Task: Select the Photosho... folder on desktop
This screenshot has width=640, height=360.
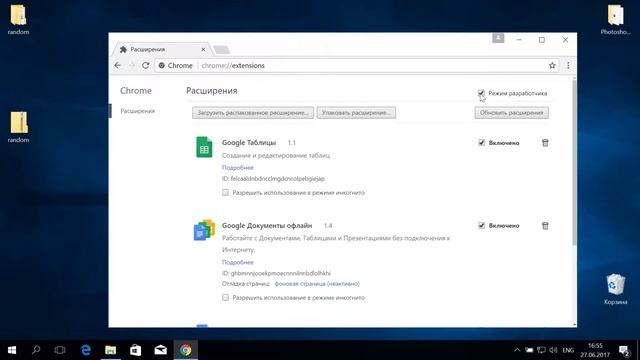Action: point(616,20)
